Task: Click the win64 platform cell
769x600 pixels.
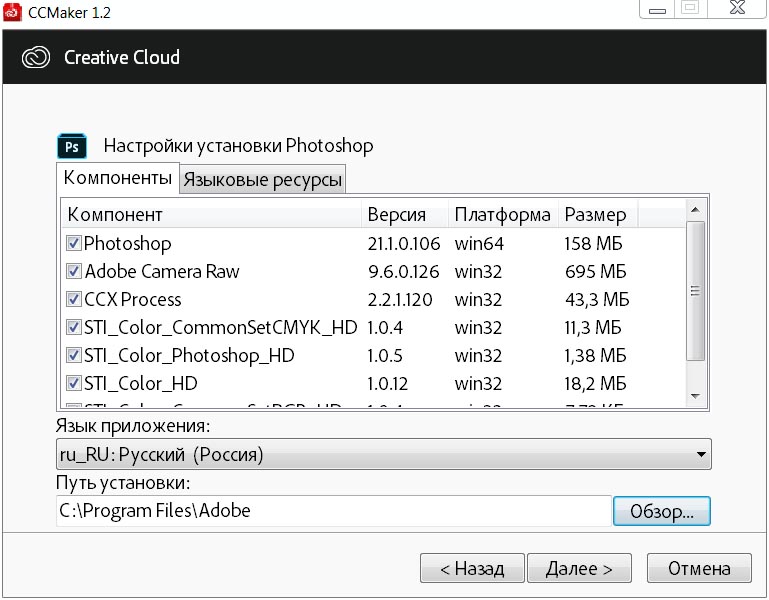Action: coord(479,244)
